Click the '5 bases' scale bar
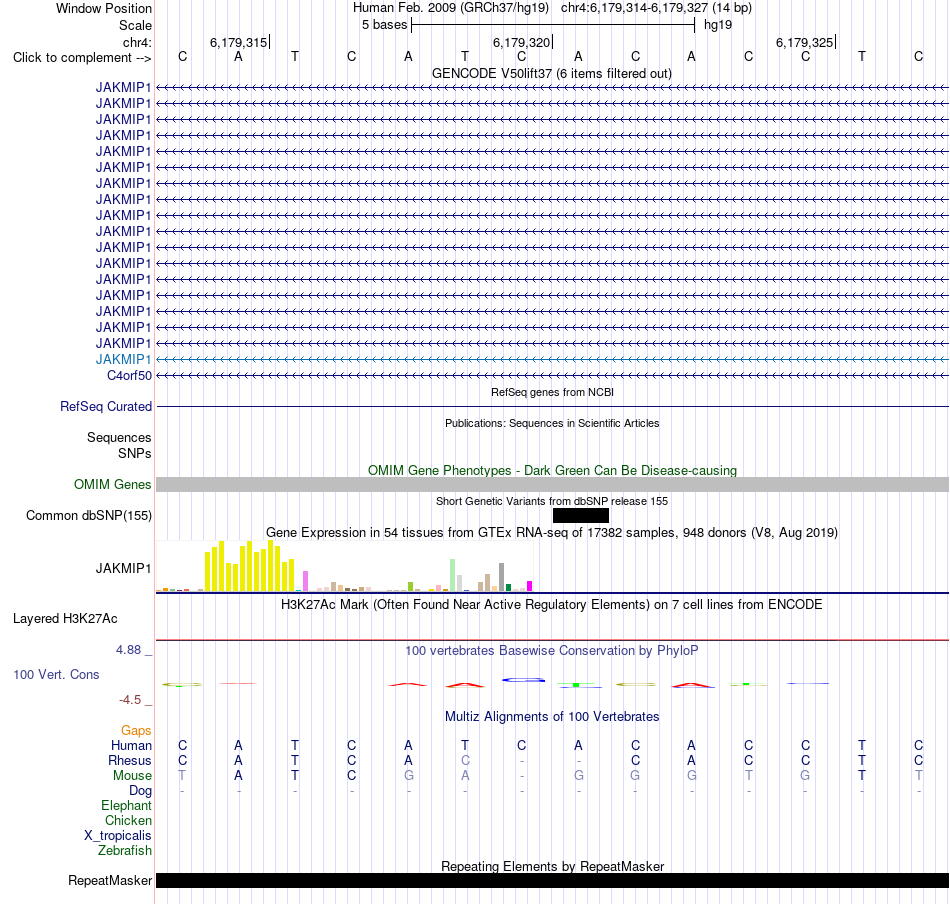The image size is (950, 904). tap(553, 25)
